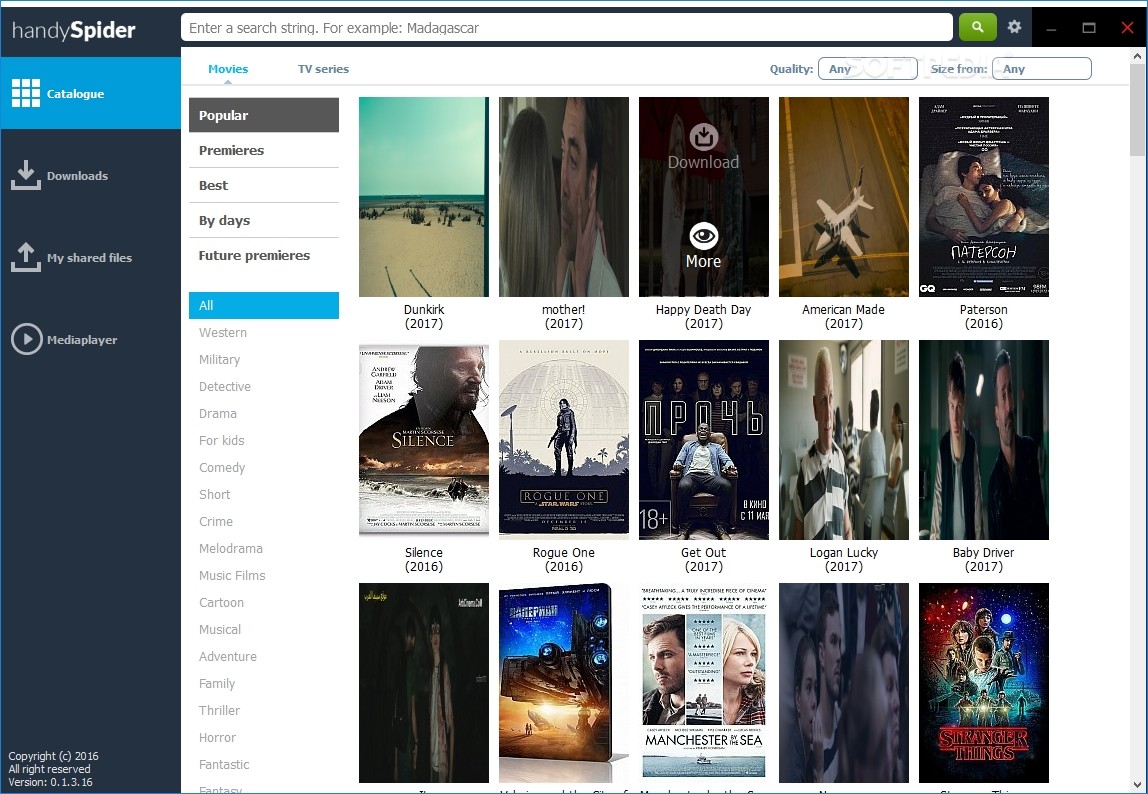Screen dimensions: 1148x794
Task: Open the Quality dropdown
Action: pos(868,69)
